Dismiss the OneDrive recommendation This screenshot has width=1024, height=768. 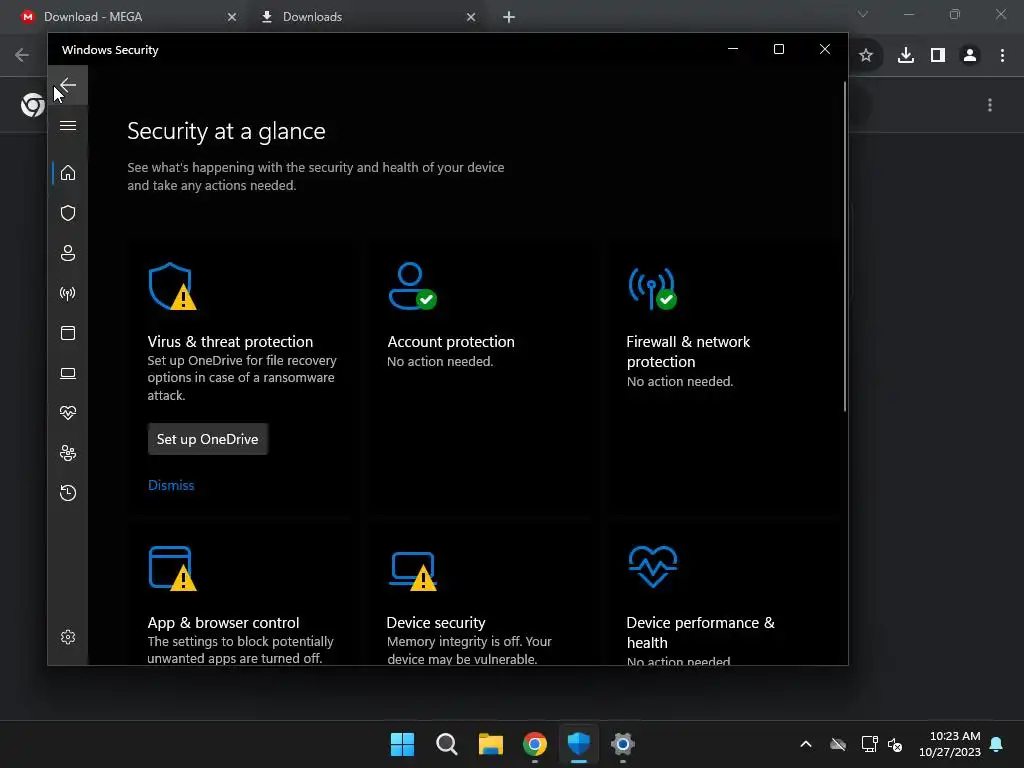(171, 485)
